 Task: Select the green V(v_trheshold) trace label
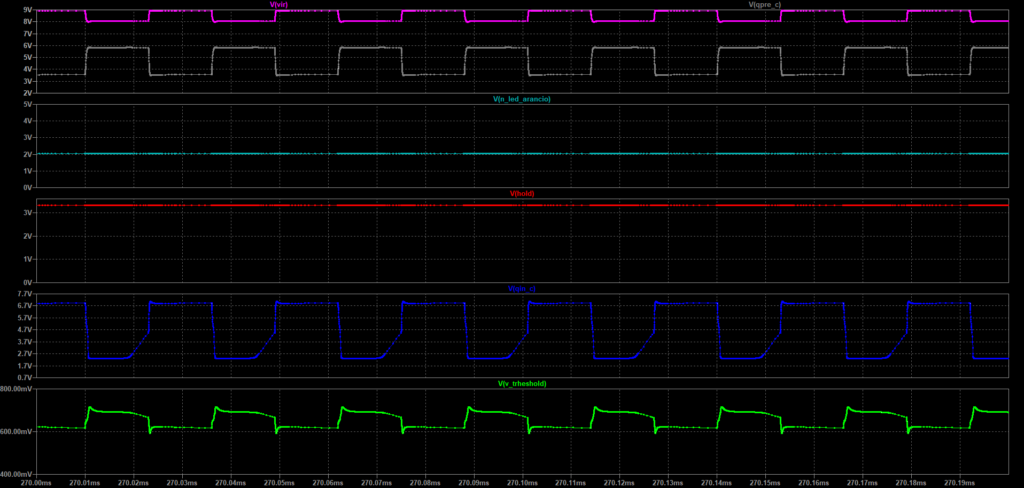point(522,384)
